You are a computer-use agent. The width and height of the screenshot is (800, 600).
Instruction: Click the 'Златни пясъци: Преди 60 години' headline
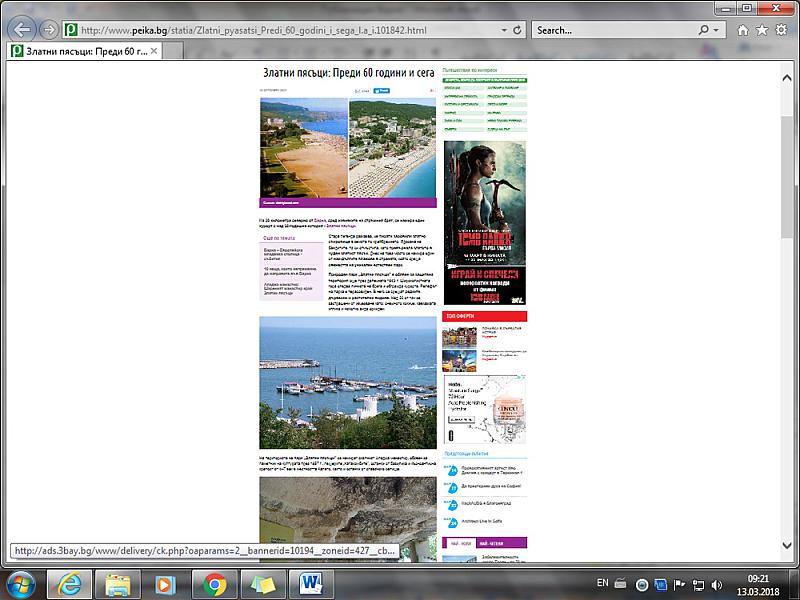tap(347, 74)
